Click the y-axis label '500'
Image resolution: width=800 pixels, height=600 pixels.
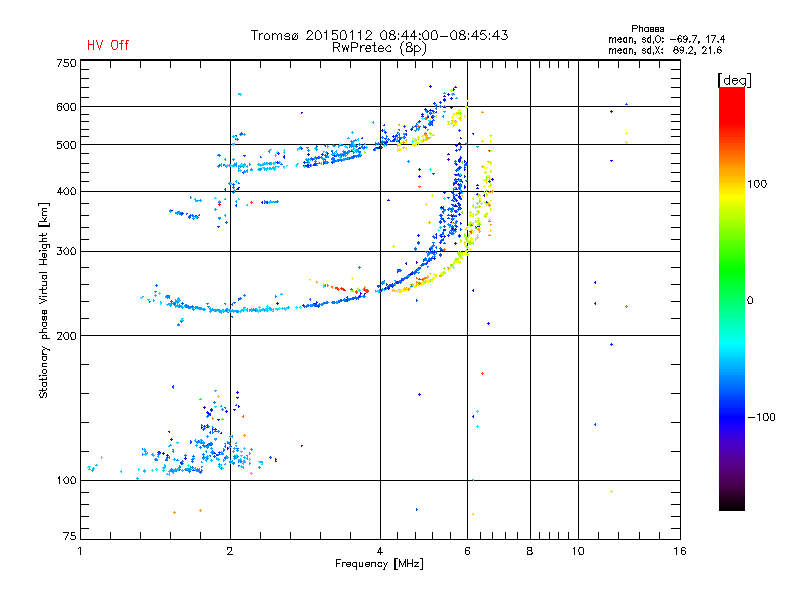click(x=66, y=145)
